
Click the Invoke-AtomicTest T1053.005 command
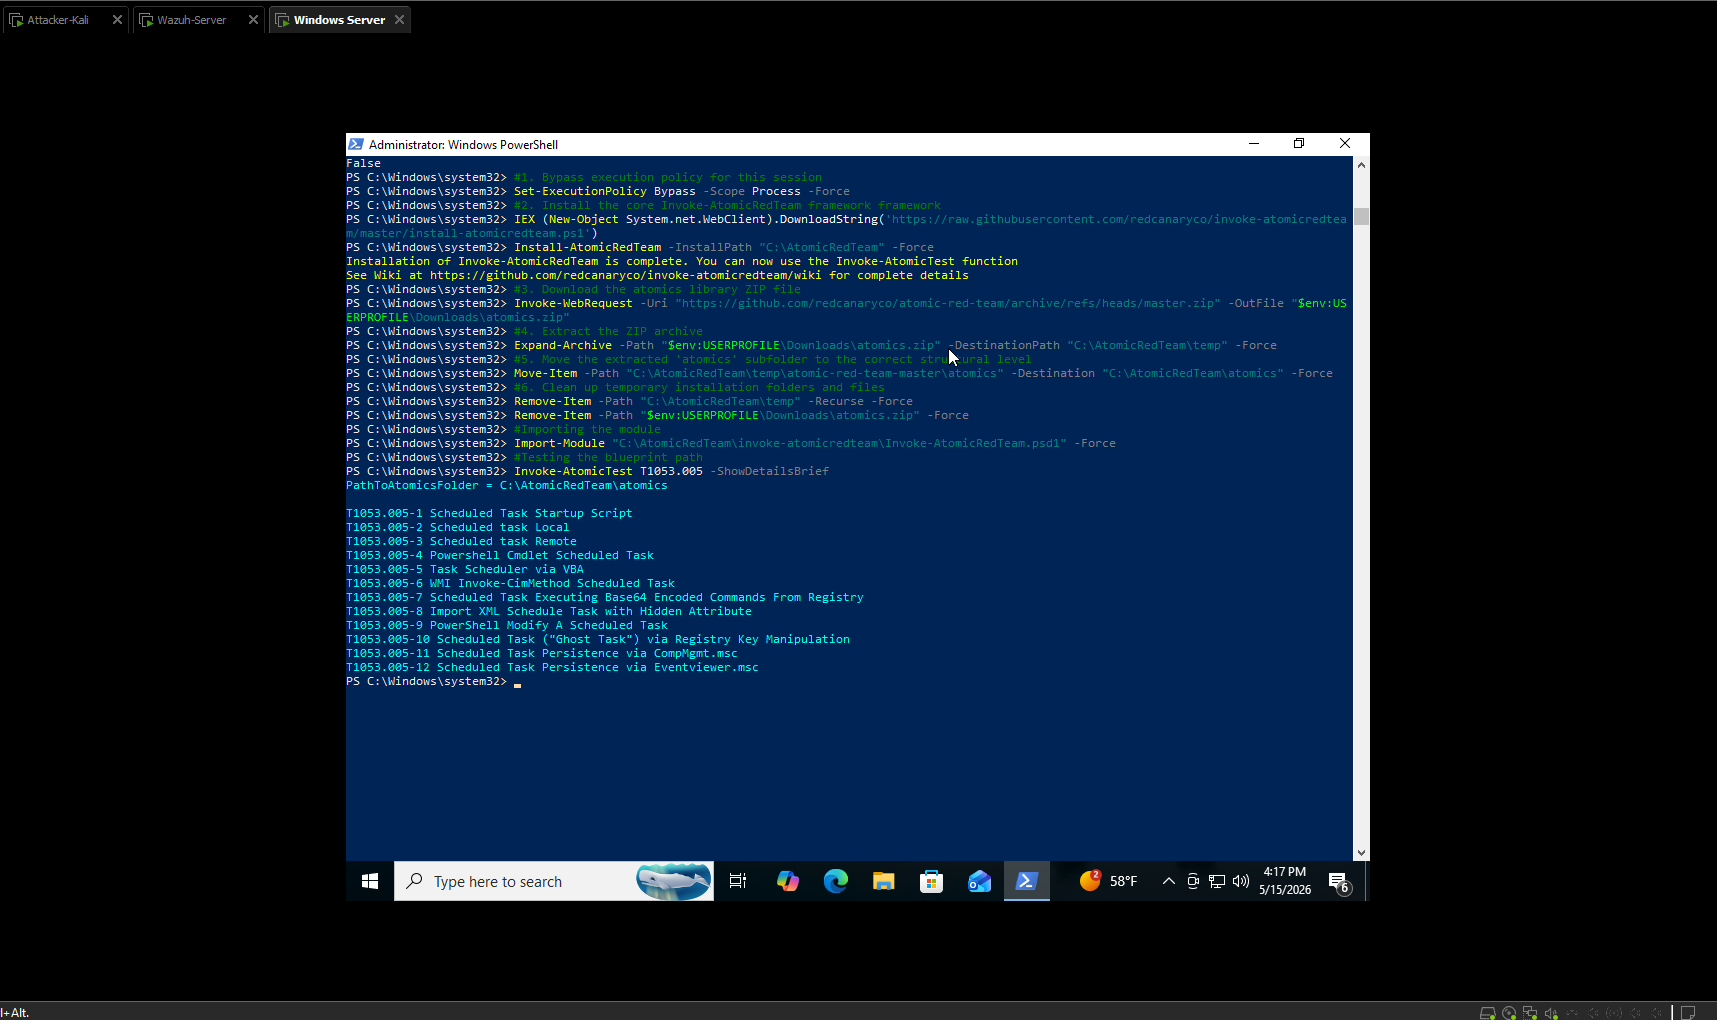(x=671, y=471)
